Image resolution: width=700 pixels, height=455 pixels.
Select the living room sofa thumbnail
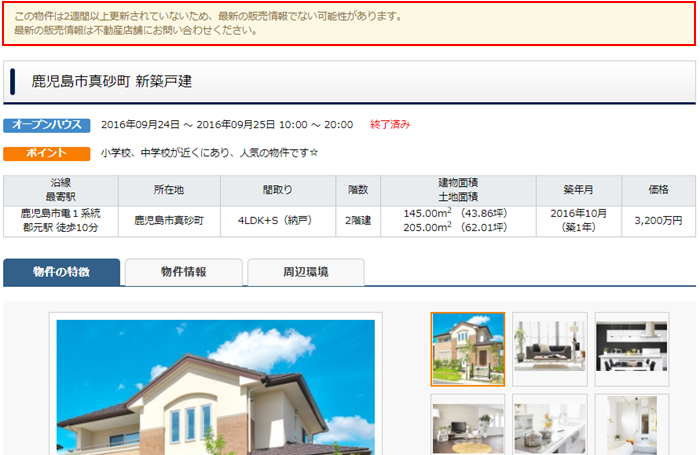point(549,349)
